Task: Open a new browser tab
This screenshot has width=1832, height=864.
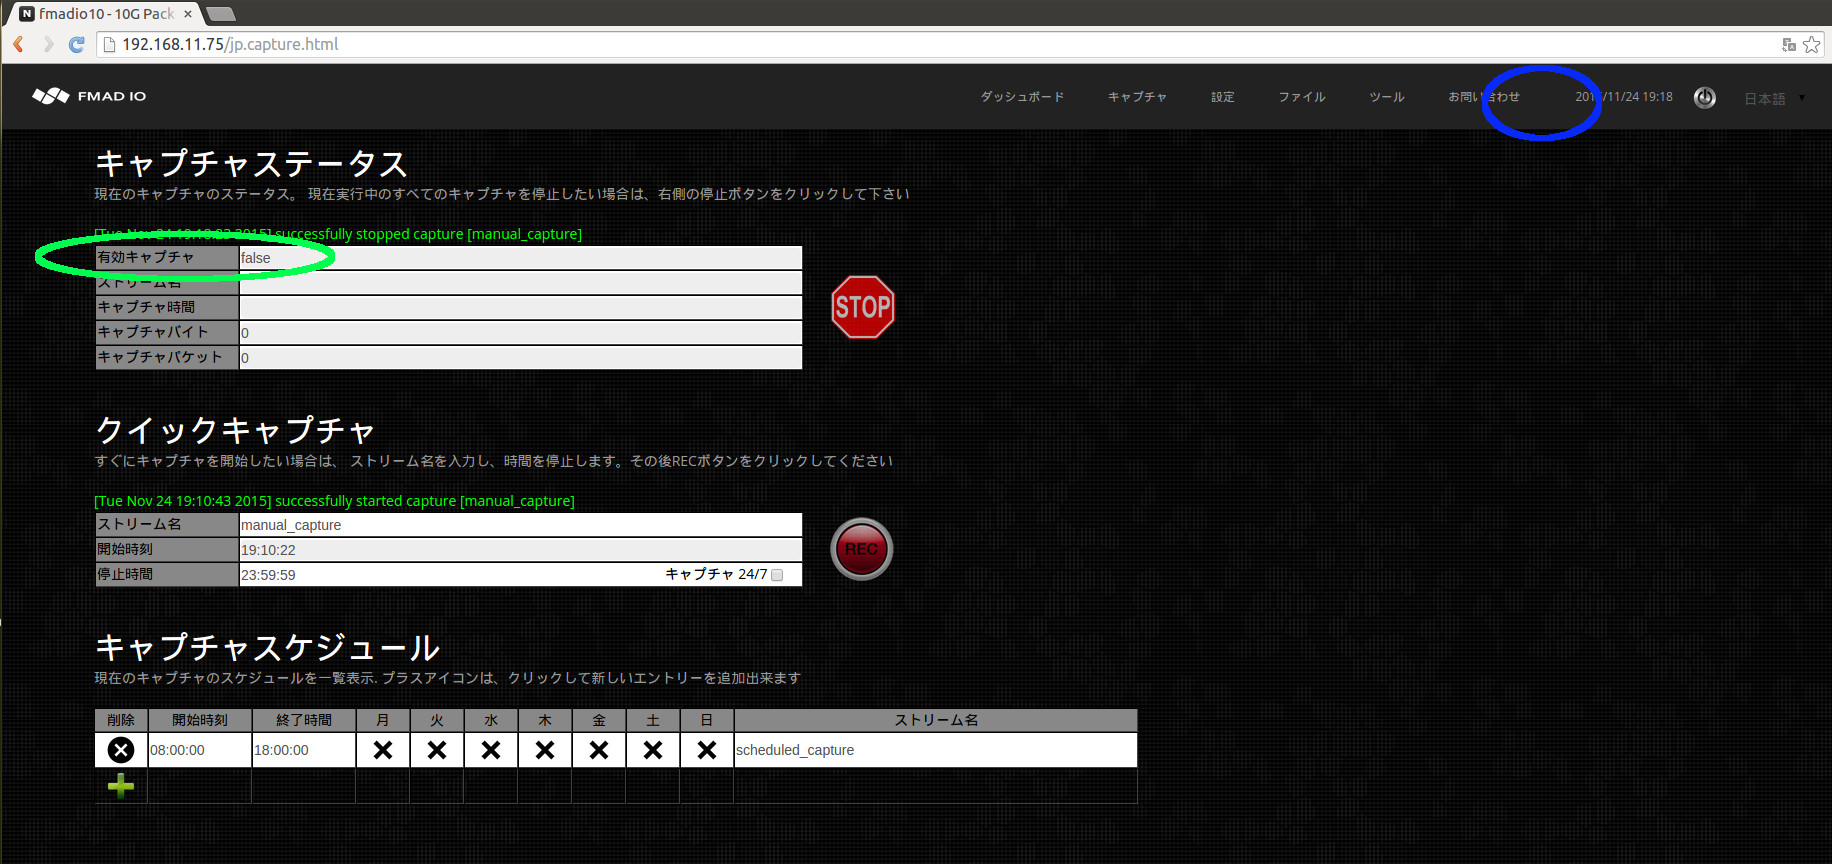Action: tap(220, 14)
